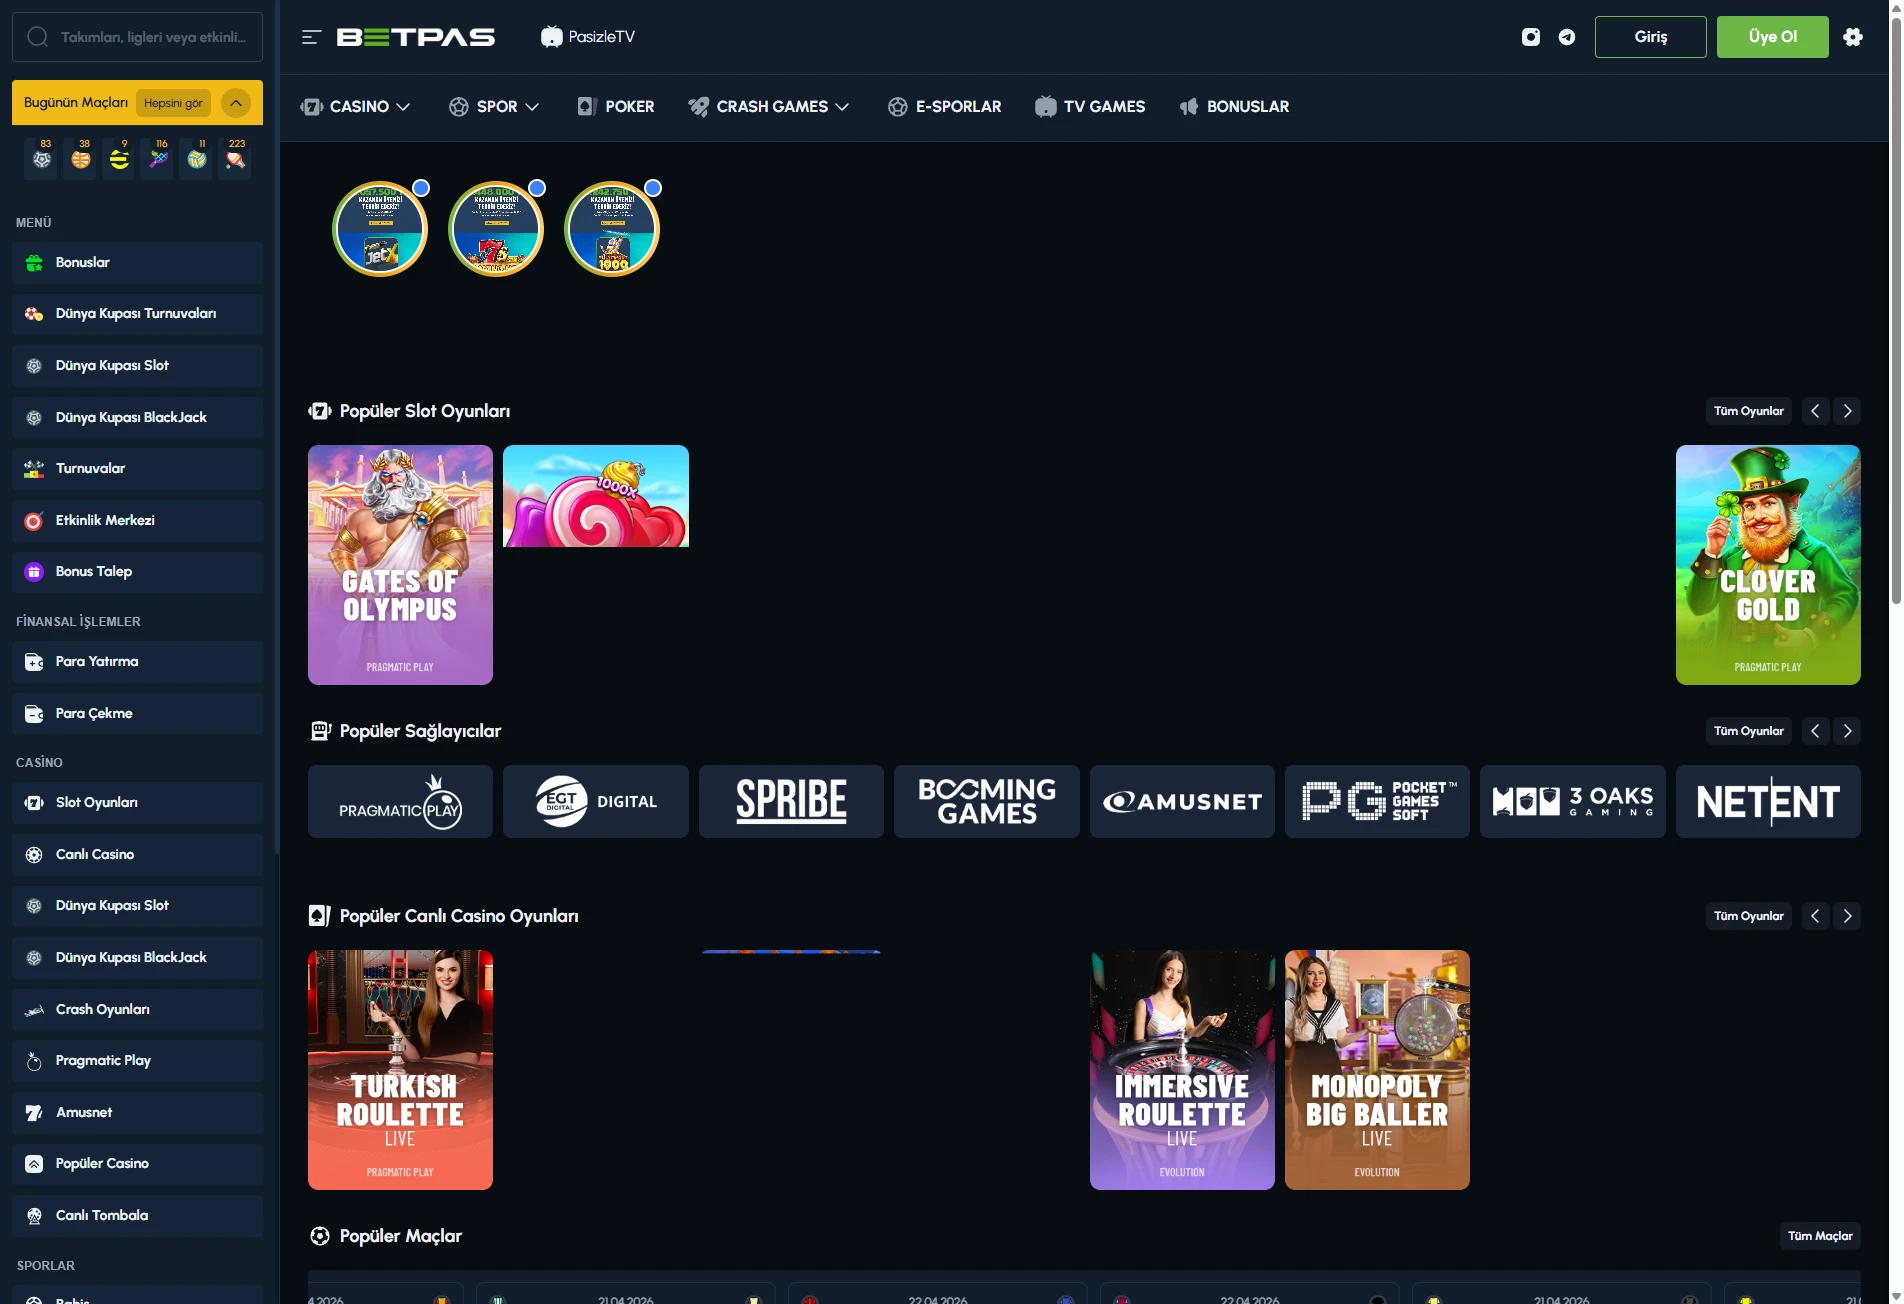The height and width of the screenshot is (1304, 1904).
Task: Open the 1000 promotion story circle
Action: pyautogui.click(x=612, y=229)
